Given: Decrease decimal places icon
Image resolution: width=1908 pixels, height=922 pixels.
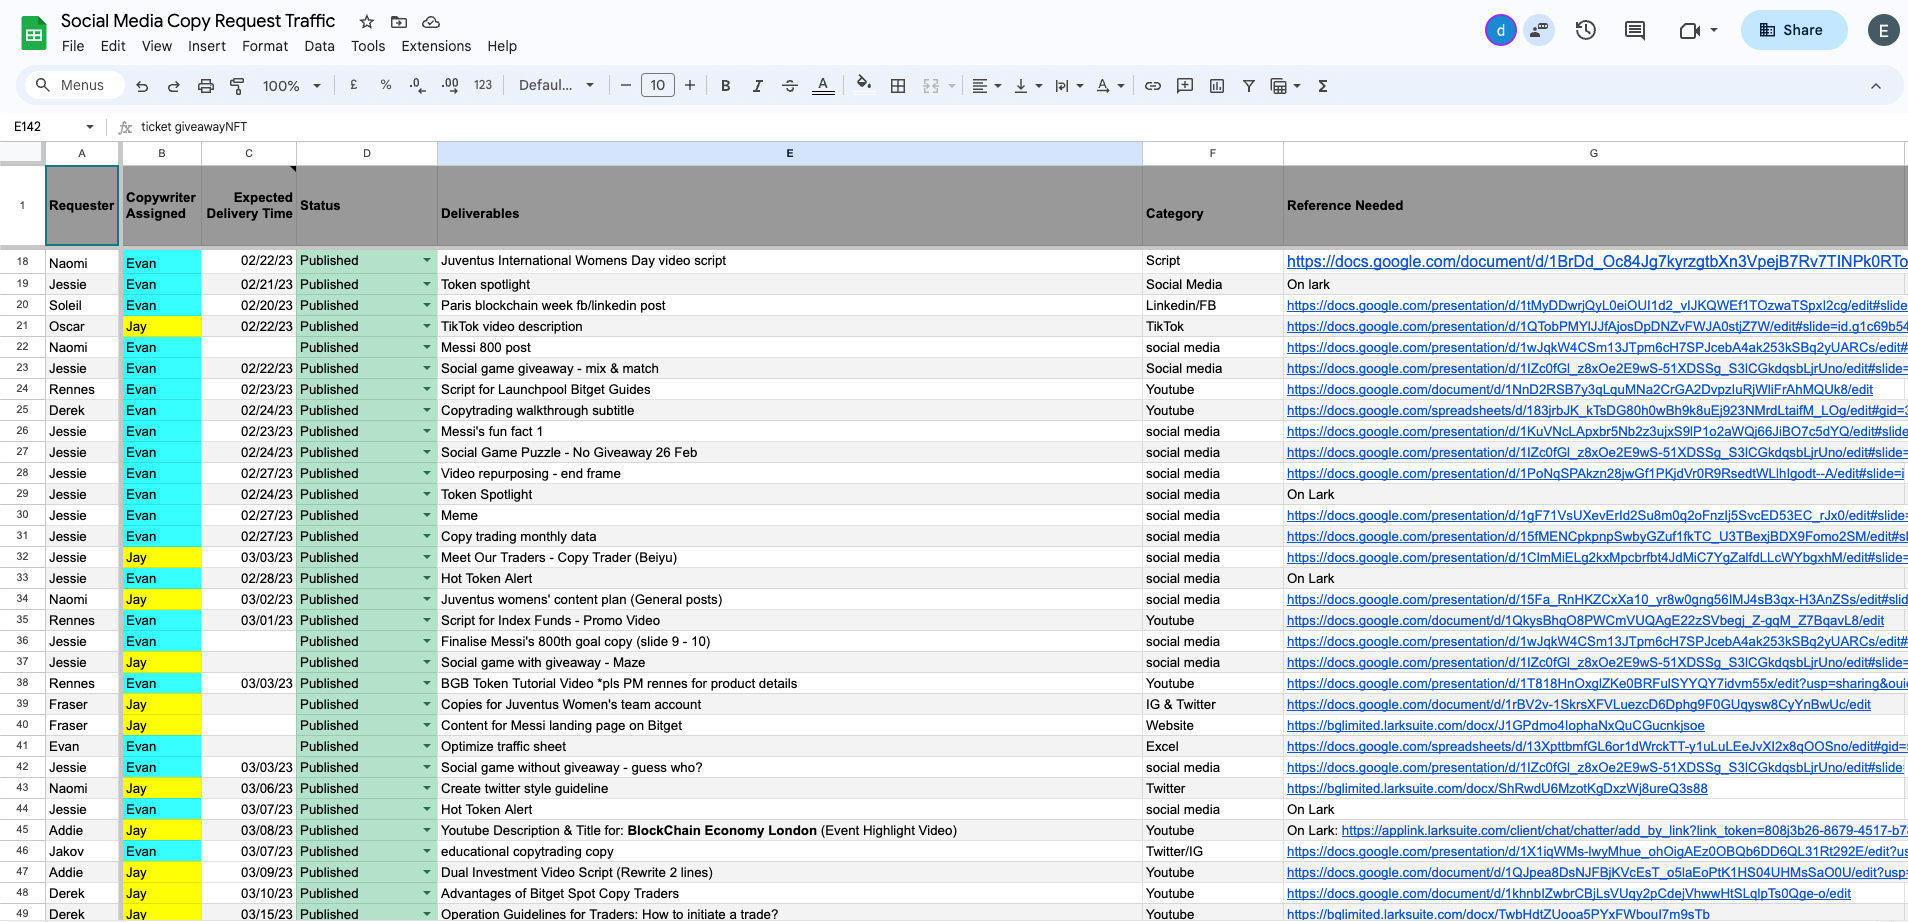Looking at the screenshot, I should click(x=417, y=86).
